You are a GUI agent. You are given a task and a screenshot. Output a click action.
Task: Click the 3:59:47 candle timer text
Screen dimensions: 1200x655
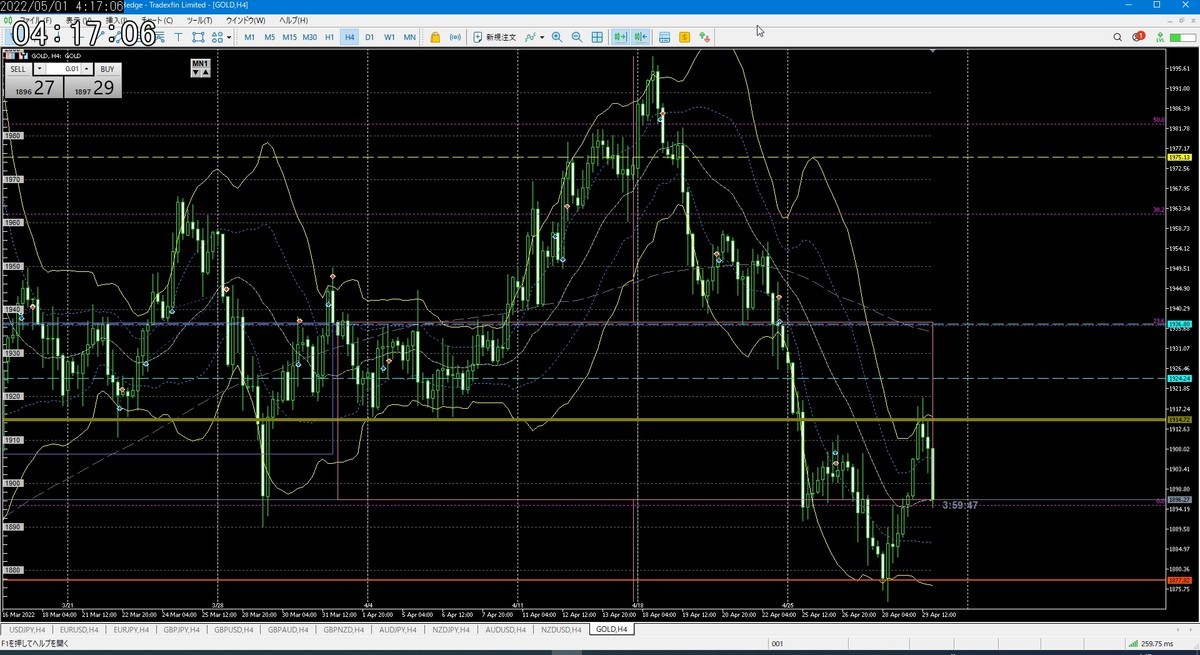tap(960, 505)
